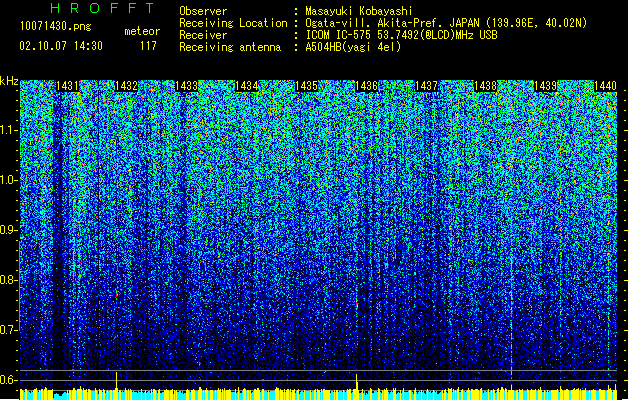Click the 1439 time marker
This screenshot has width=629, height=400.
(546, 86)
